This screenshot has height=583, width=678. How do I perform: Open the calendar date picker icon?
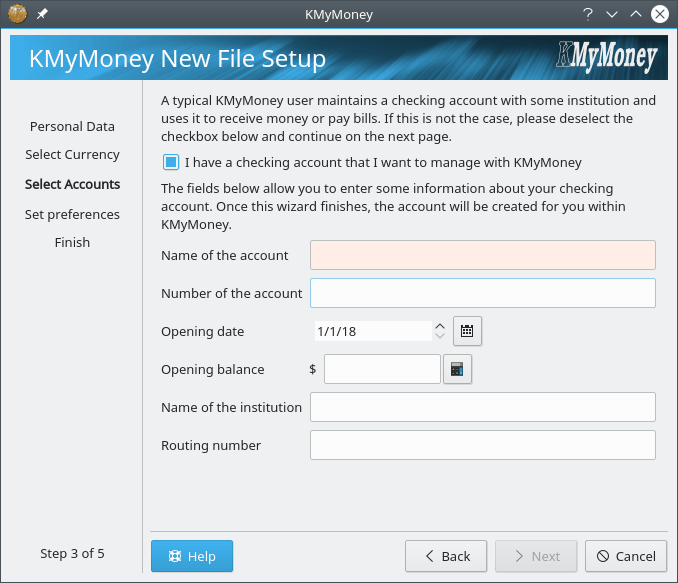467,330
